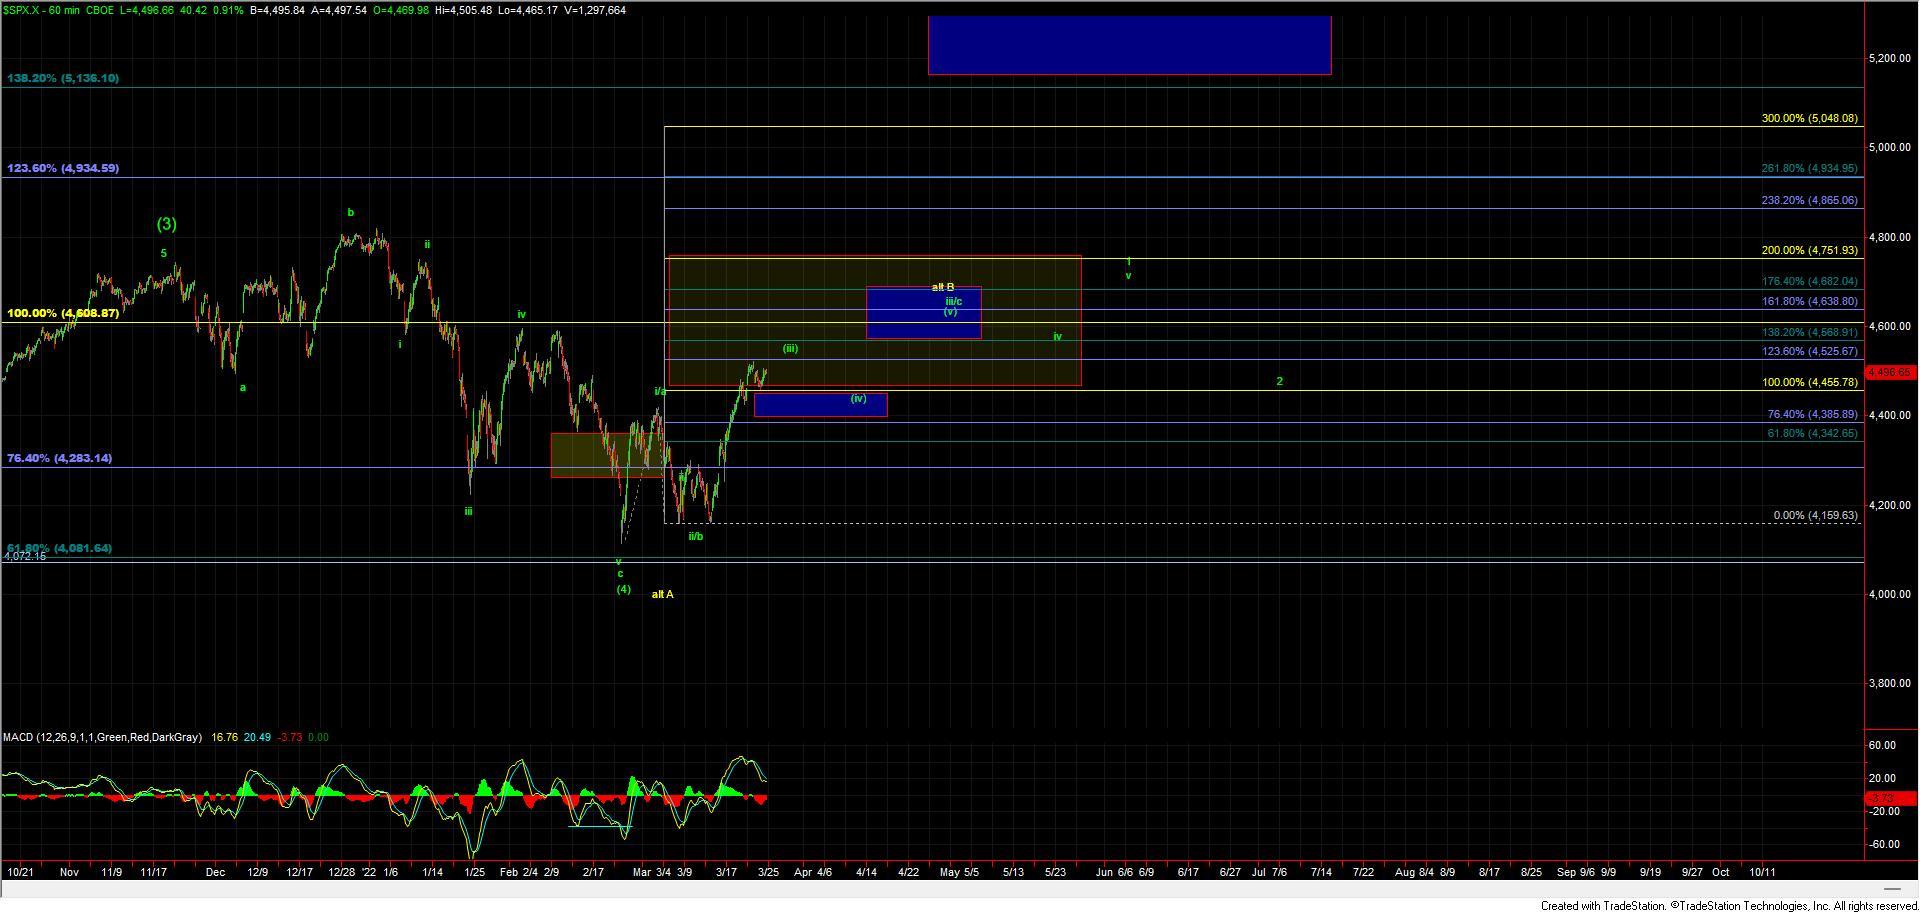Image resolution: width=1920 pixels, height=912 pixels.
Task: Click the large green (3) wave label
Action: (x=167, y=224)
